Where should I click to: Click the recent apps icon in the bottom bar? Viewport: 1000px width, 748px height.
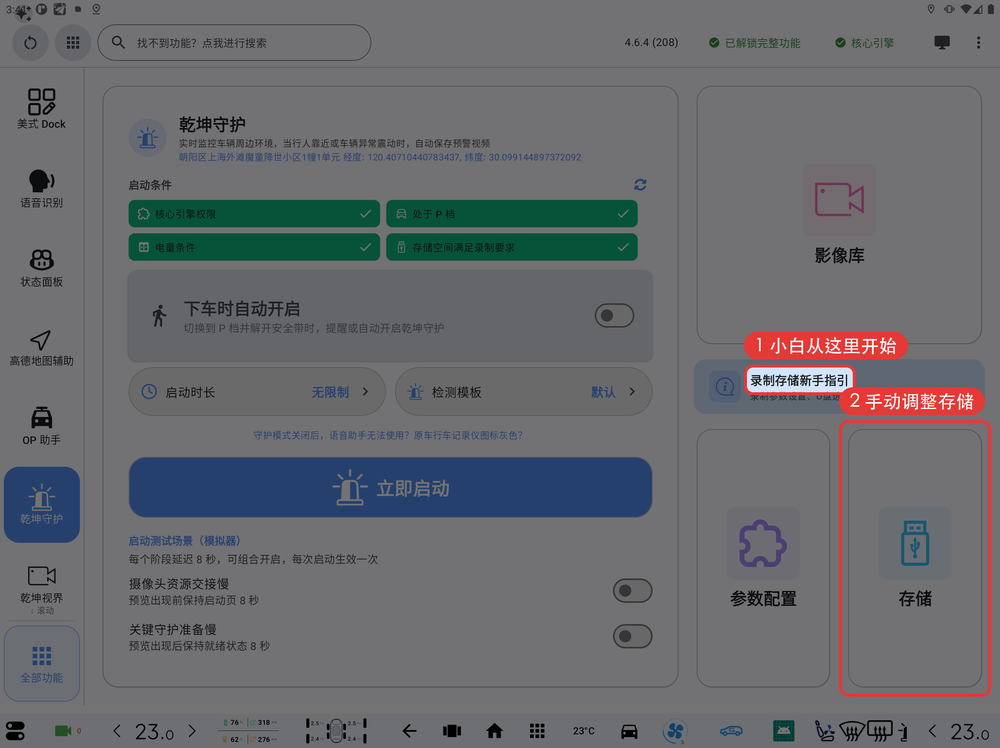(452, 731)
